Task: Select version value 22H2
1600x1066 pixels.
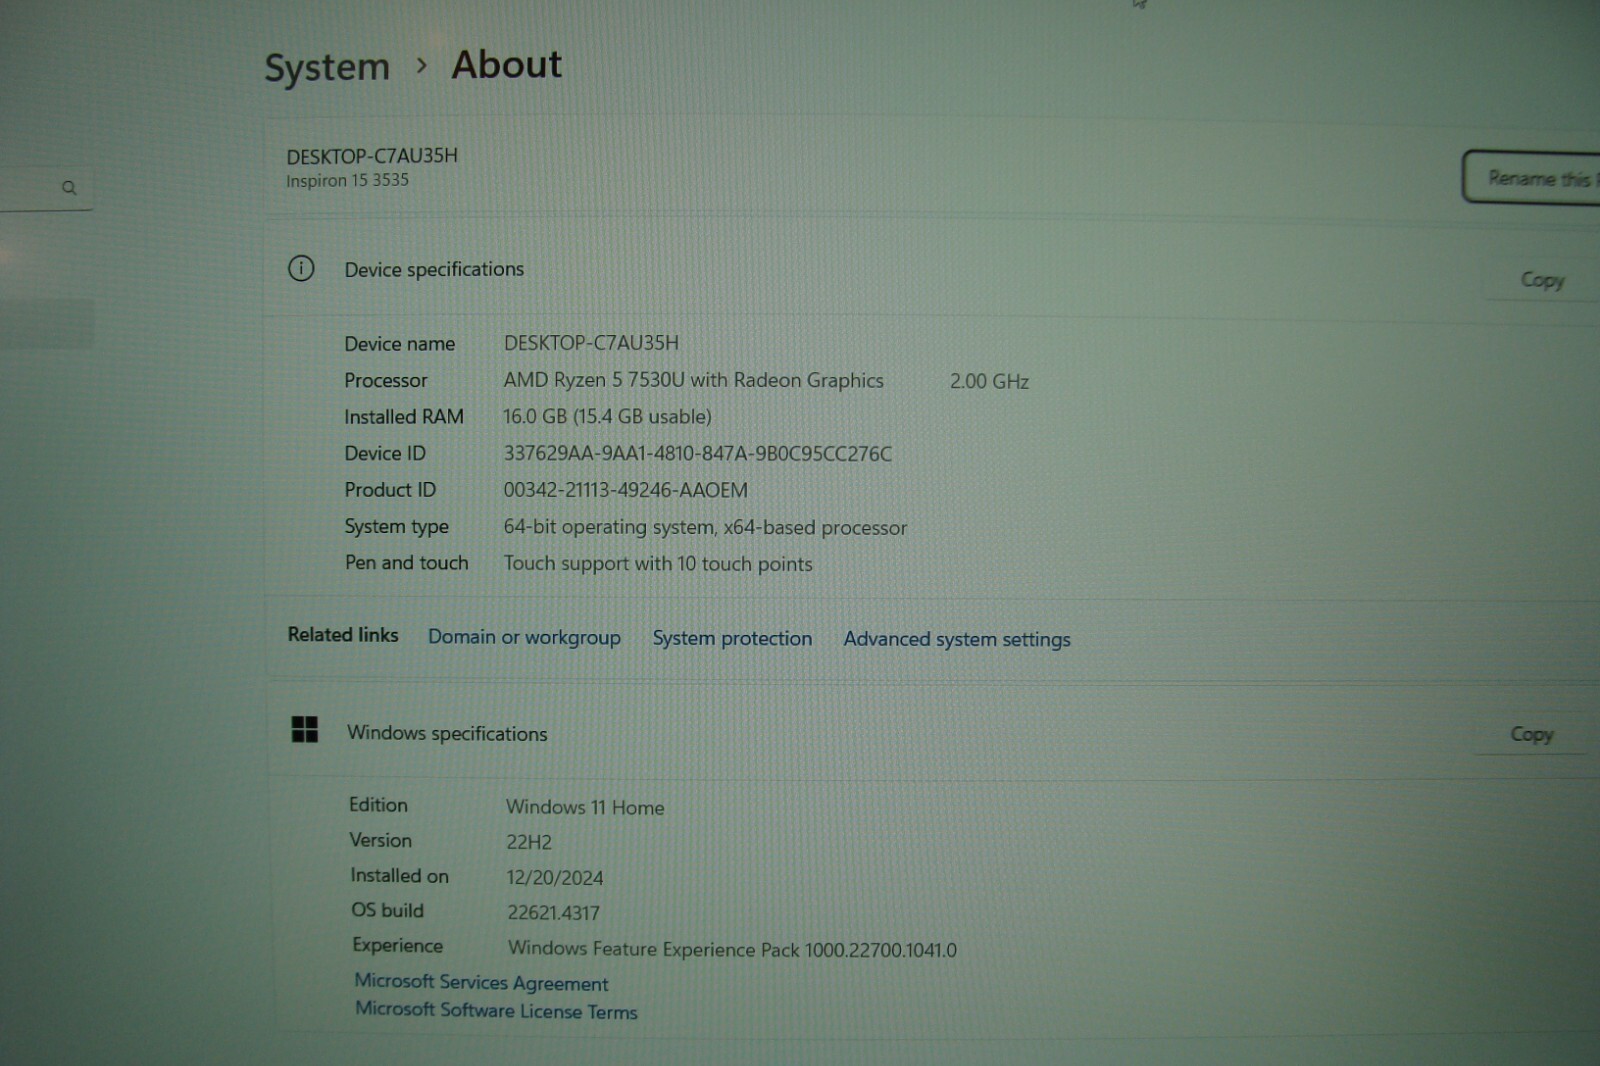Action: coord(529,842)
